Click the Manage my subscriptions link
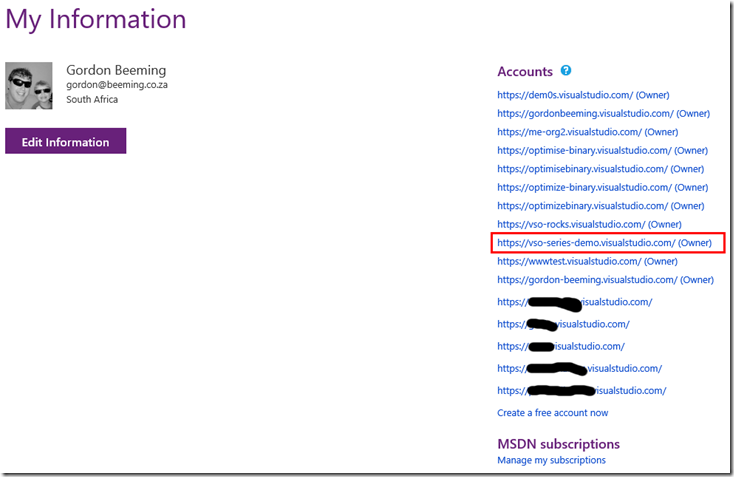 pyautogui.click(x=551, y=460)
